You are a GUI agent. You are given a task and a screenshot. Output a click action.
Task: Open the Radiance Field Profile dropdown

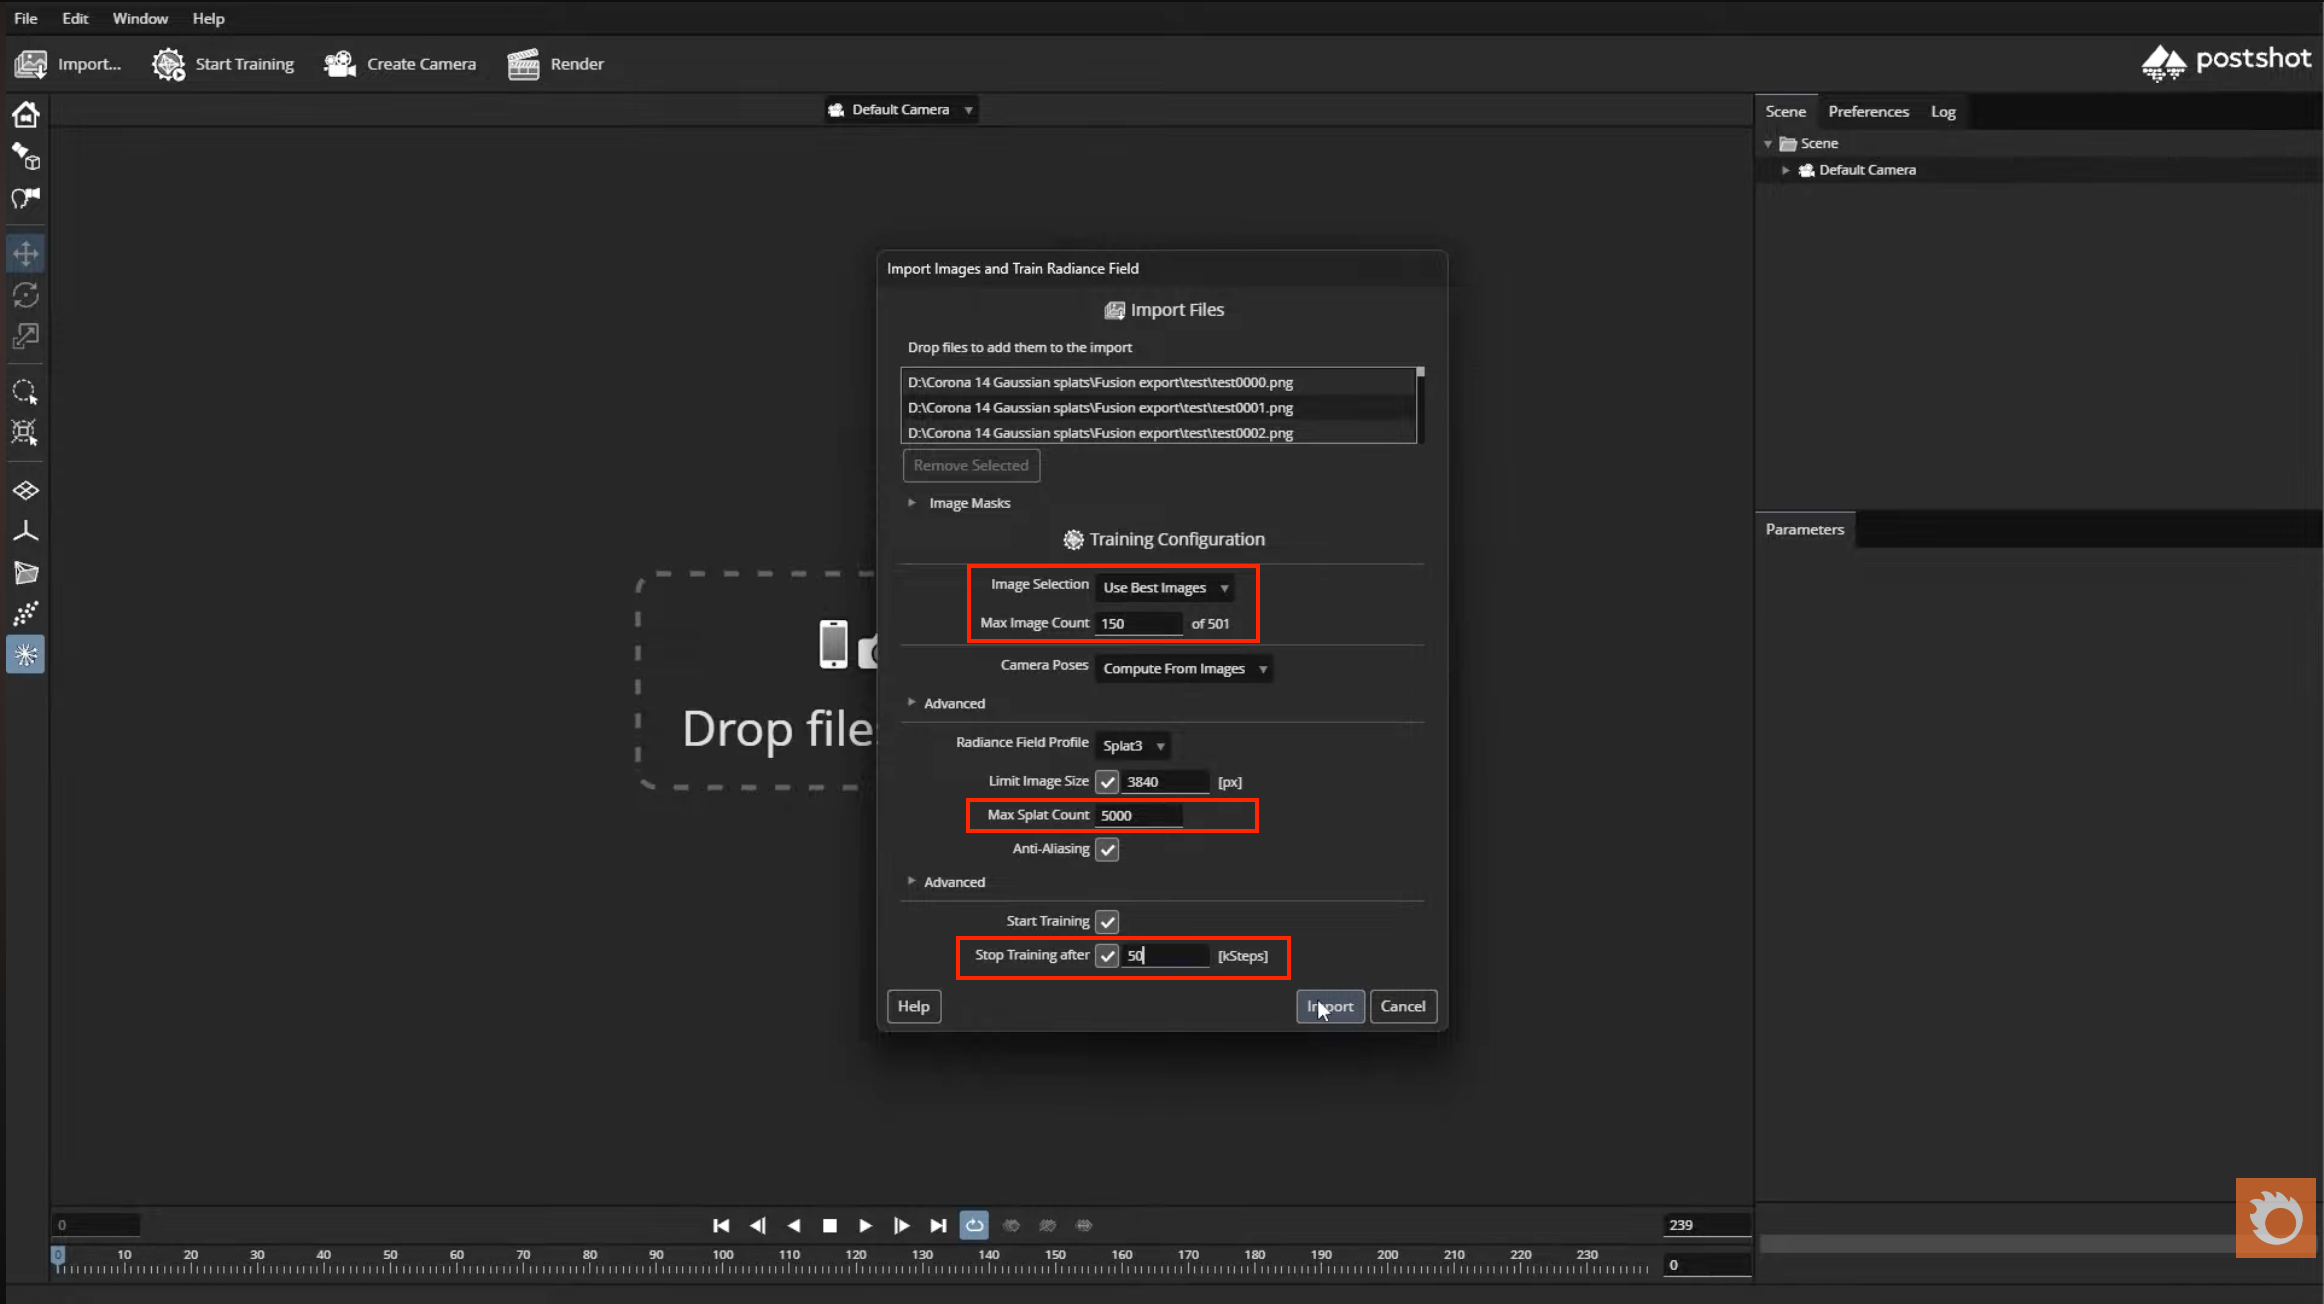[1134, 745]
